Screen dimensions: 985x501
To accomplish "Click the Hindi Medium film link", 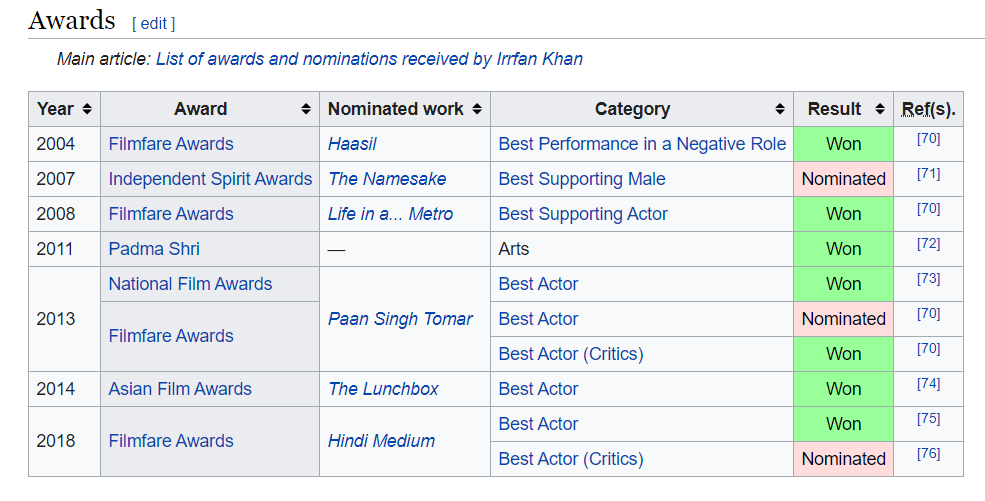I will (381, 441).
